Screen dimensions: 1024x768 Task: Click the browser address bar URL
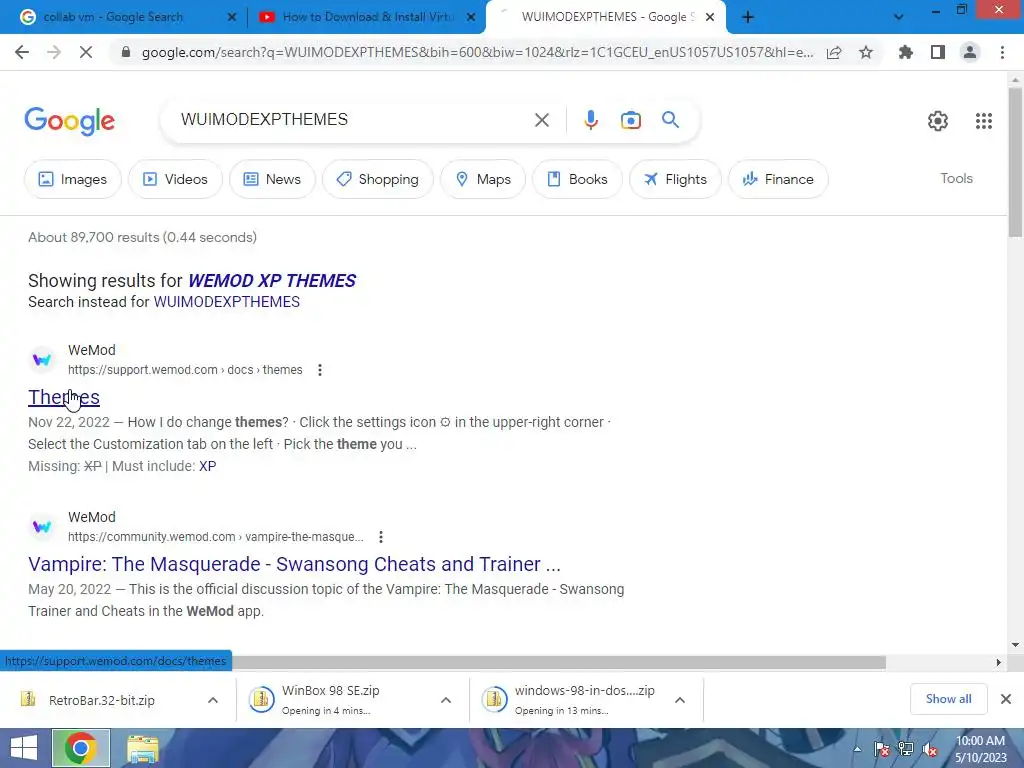[x=477, y=52]
